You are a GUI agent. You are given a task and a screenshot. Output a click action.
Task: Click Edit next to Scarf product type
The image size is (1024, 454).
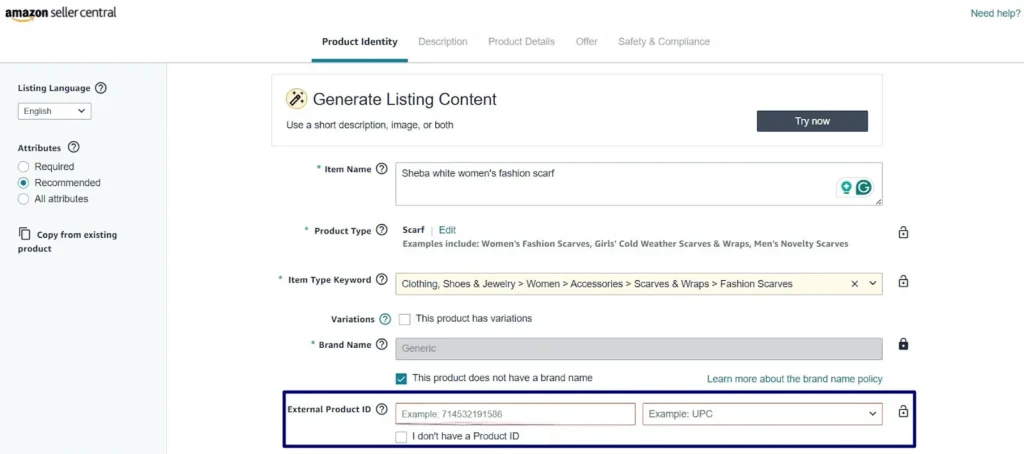pos(447,230)
